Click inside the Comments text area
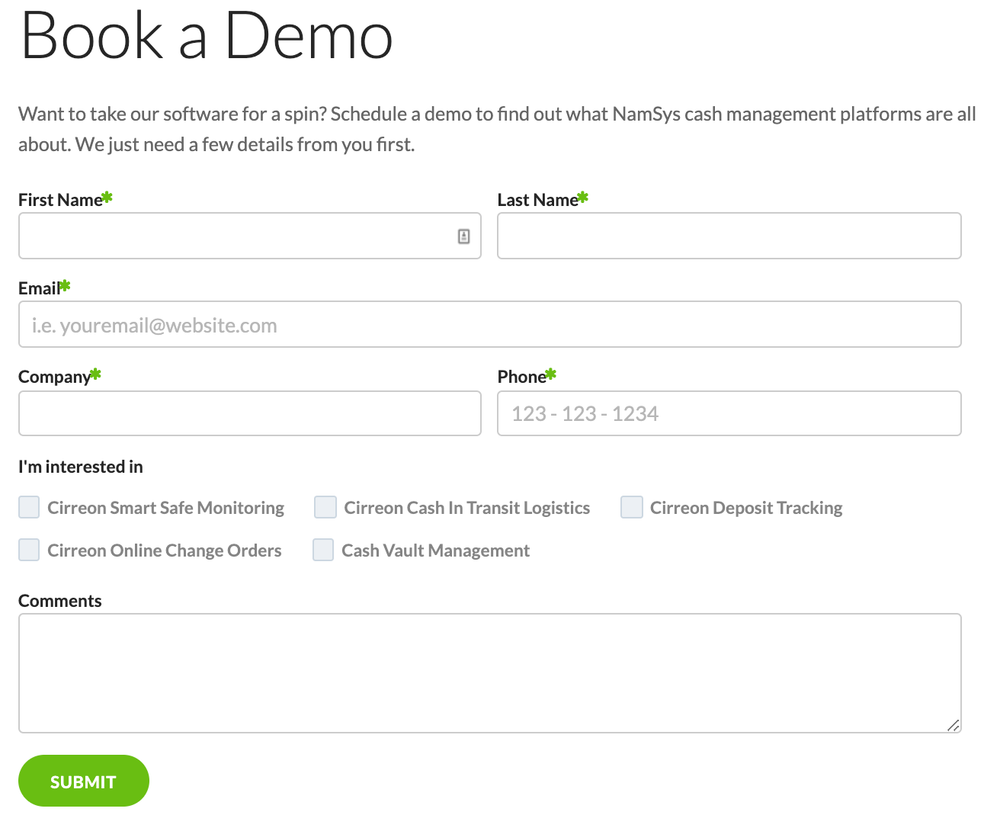This screenshot has height=819, width=1000. (490, 674)
